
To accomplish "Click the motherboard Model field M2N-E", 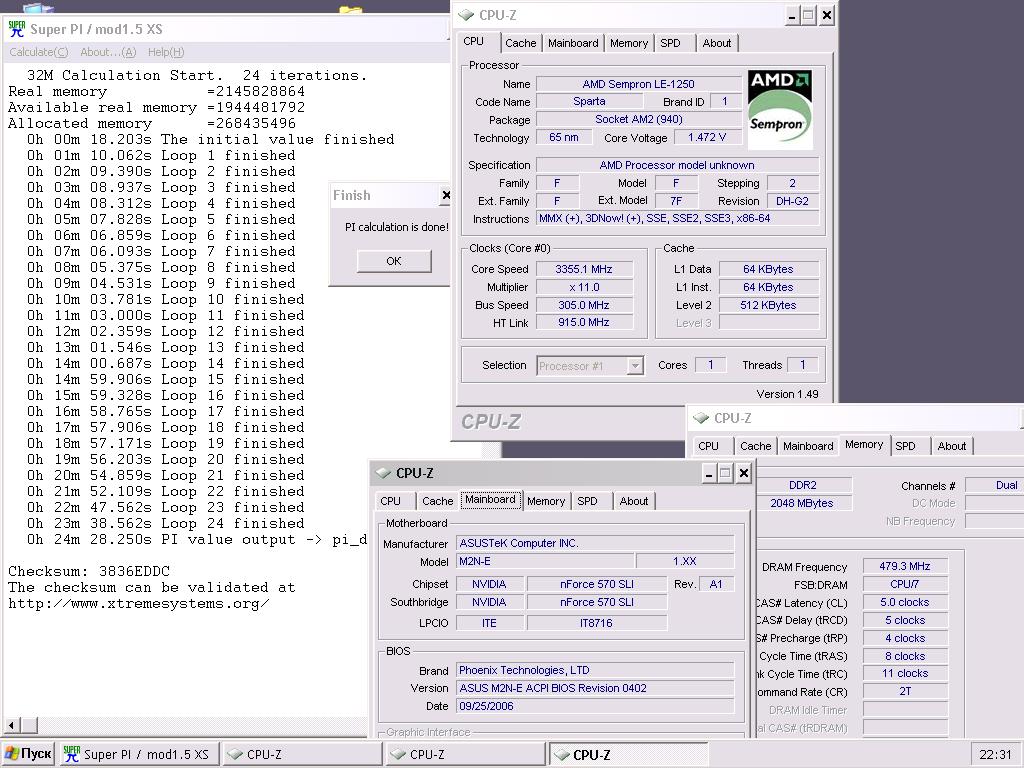I will point(544,561).
